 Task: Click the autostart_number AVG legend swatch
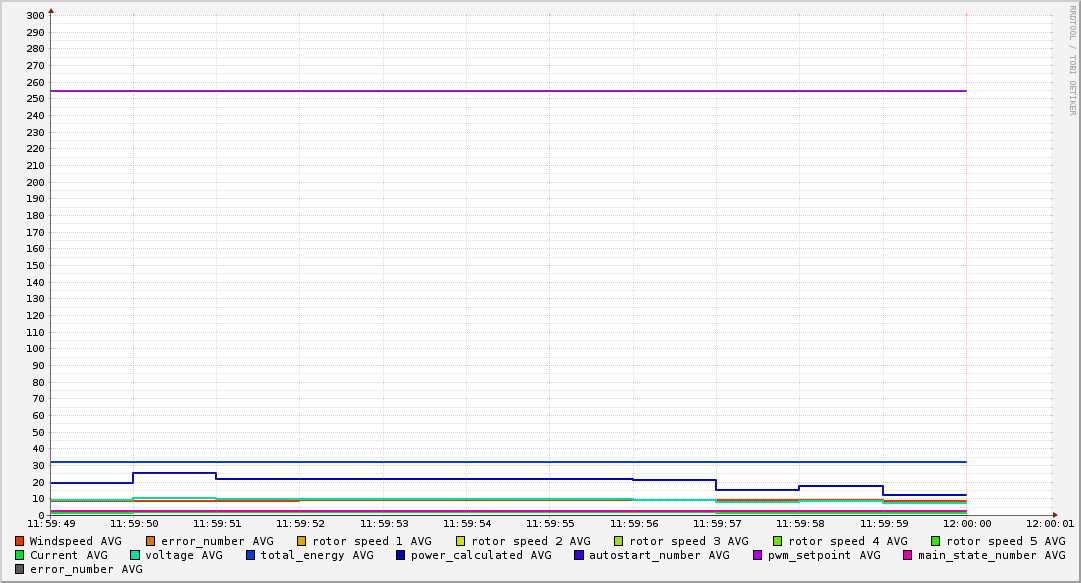pos(579,555)
